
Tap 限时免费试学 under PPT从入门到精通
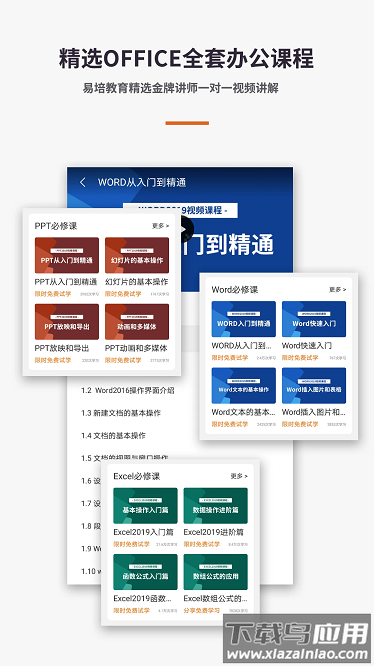point(53,294)
